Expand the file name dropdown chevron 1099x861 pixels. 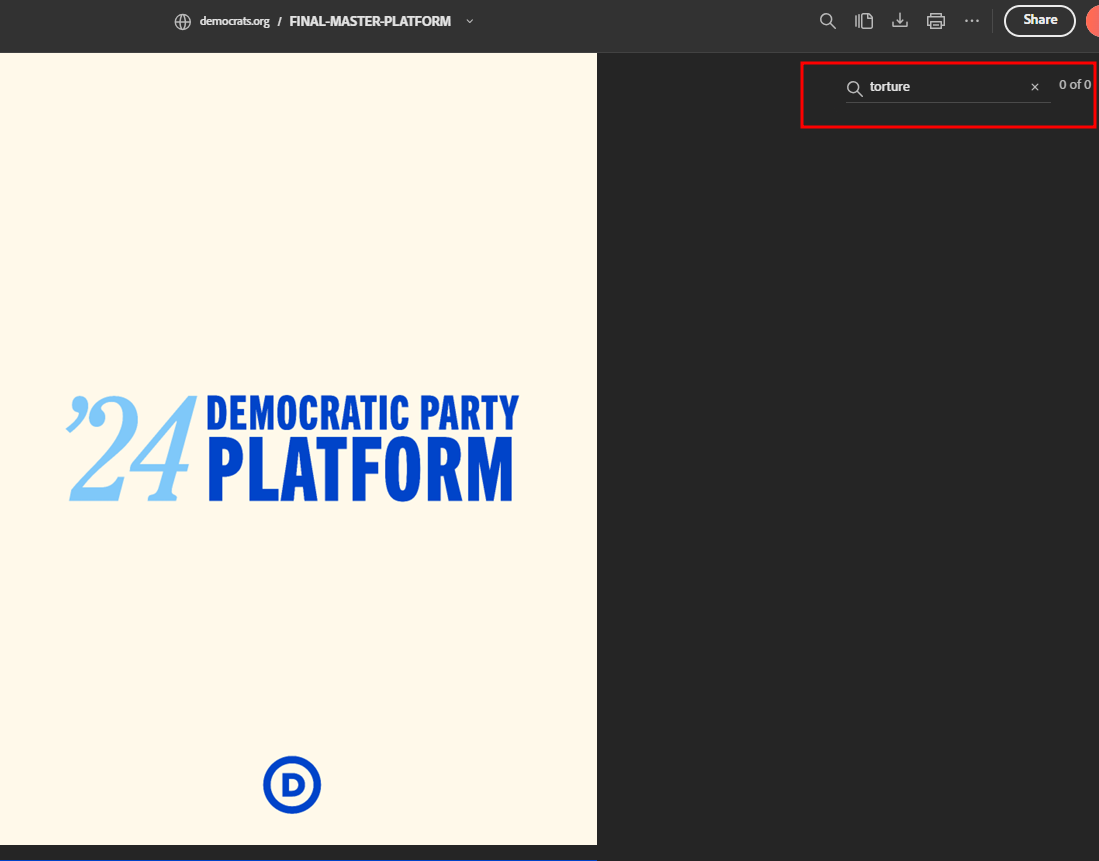(470, 21)
